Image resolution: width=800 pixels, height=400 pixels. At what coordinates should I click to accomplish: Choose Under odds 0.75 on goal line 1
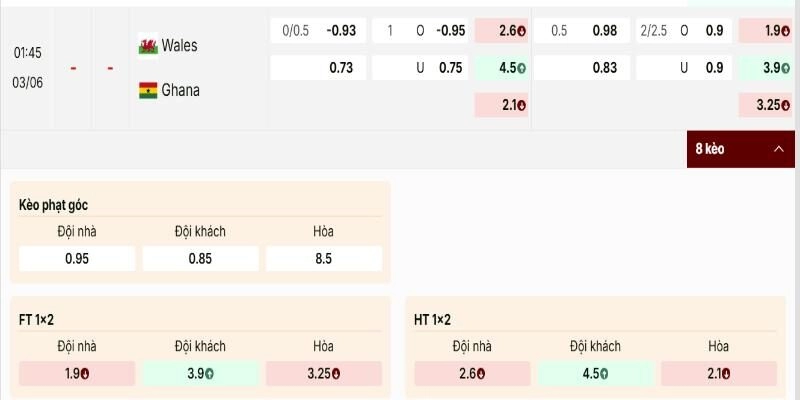(420, 68)
